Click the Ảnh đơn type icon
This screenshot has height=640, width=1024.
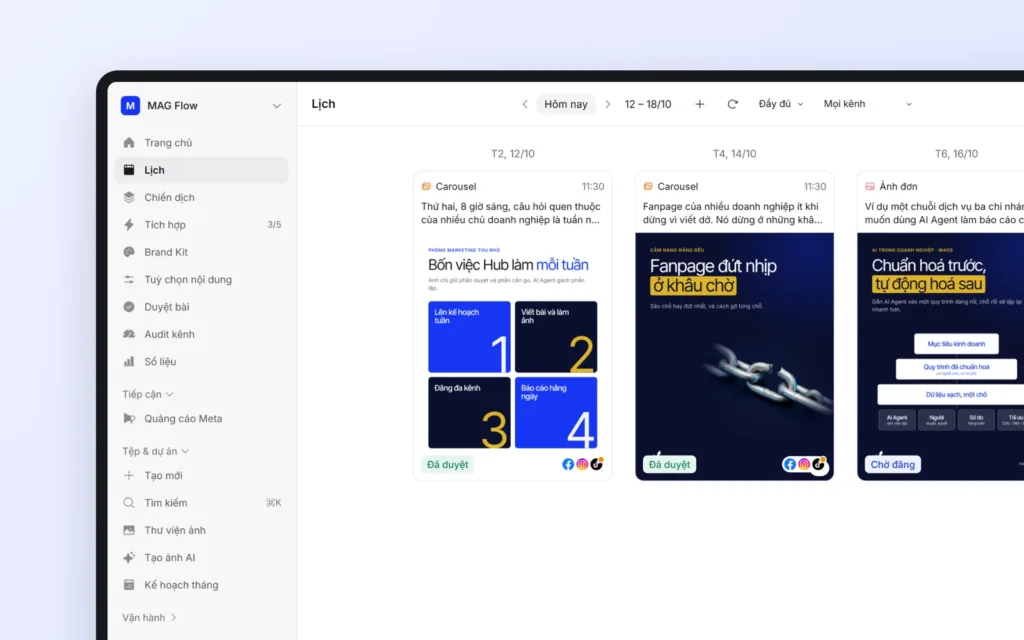point(870,186)
